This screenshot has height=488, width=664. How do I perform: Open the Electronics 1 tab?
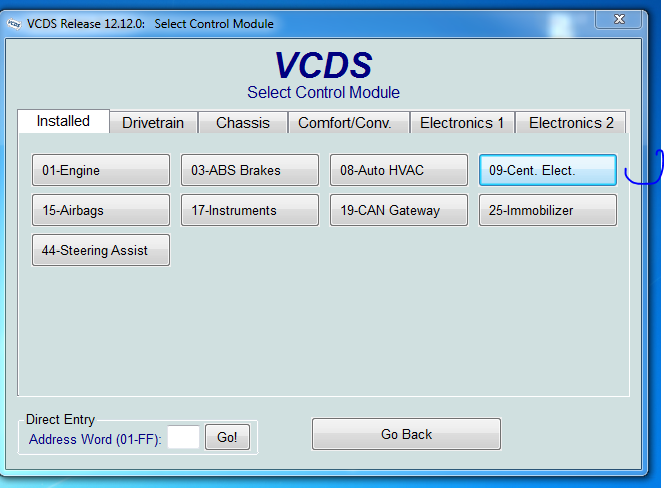click(462, 123)
